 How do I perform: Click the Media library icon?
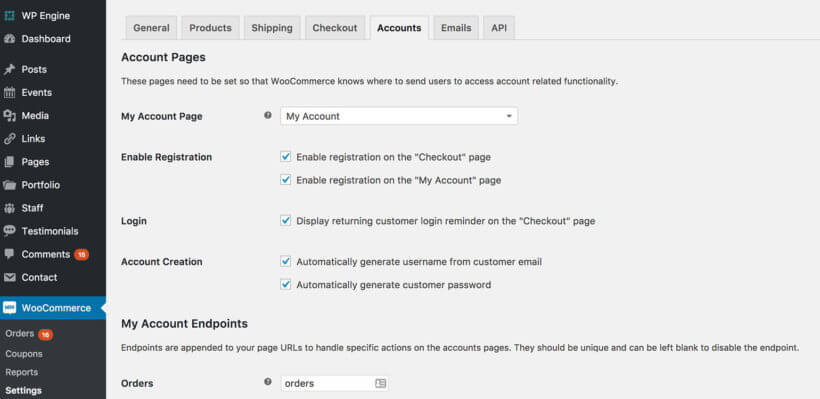9,116
